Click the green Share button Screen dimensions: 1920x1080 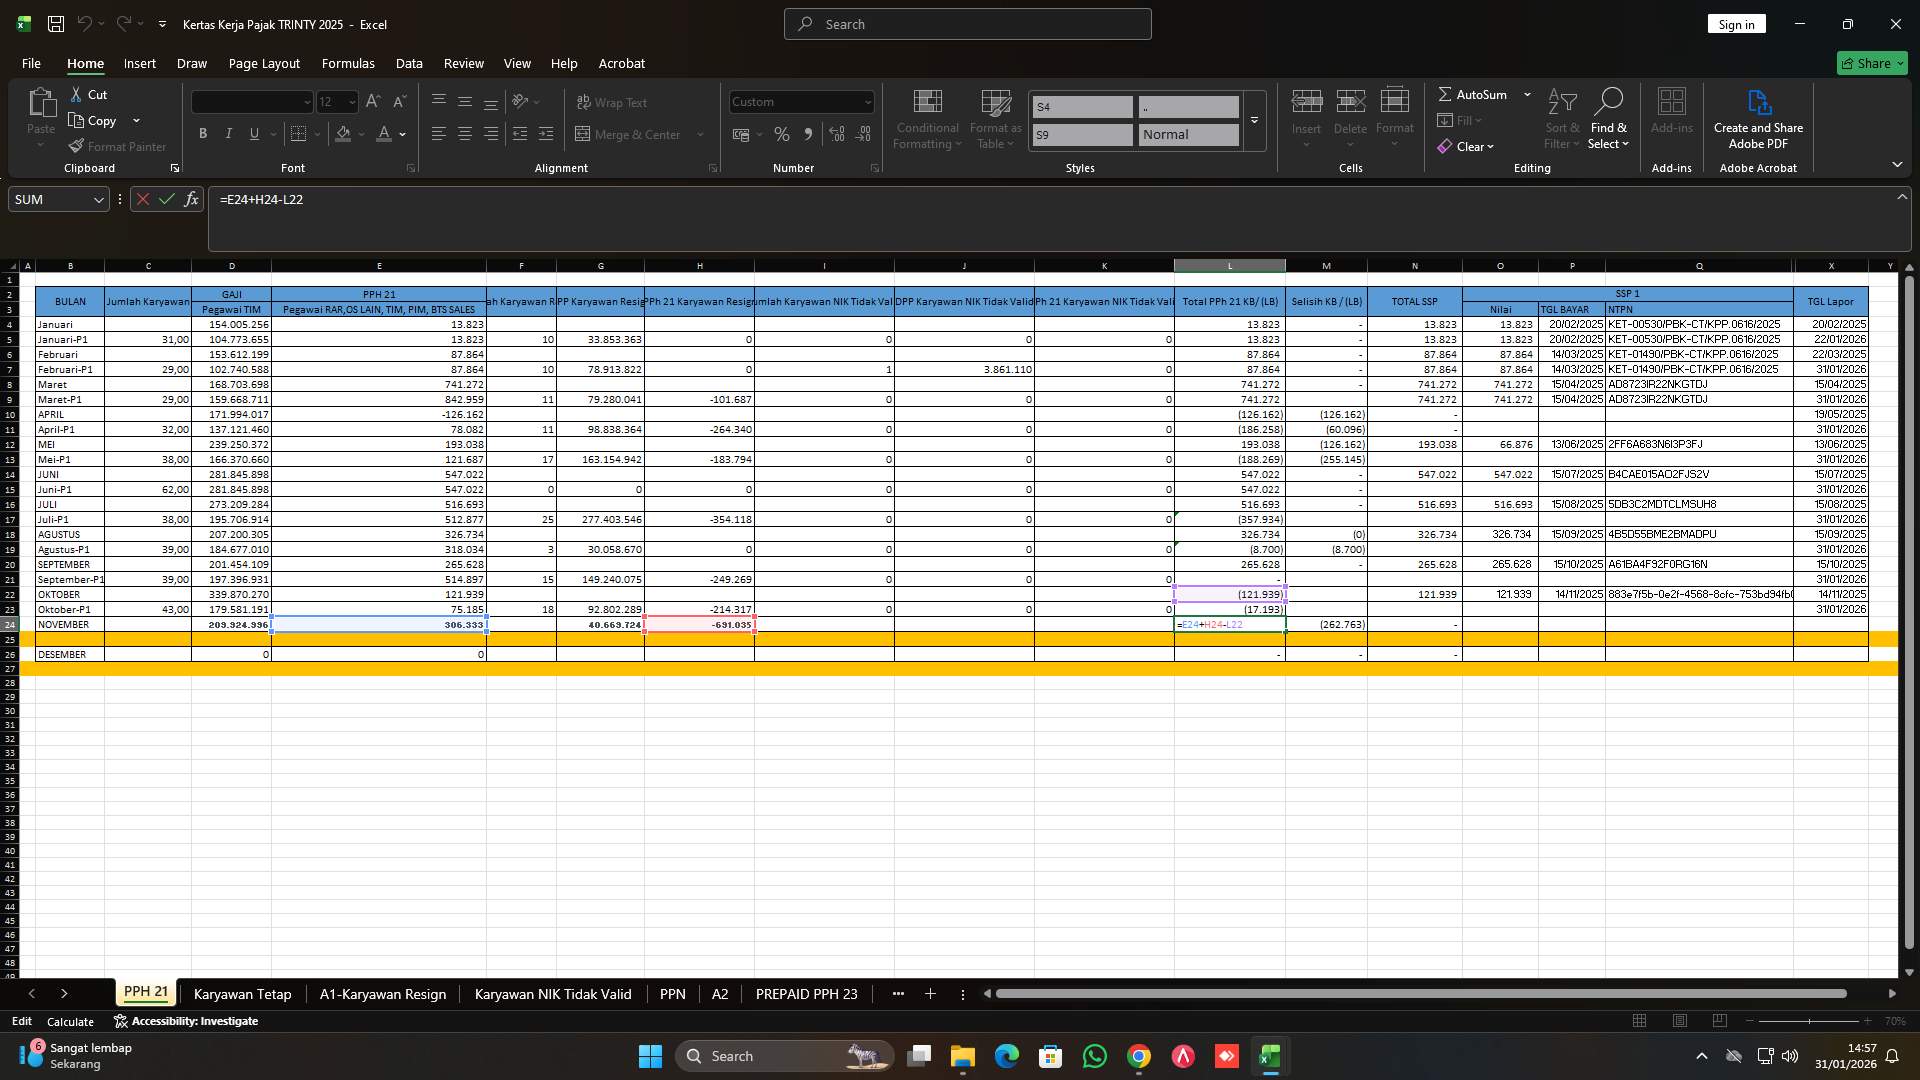1871,62
